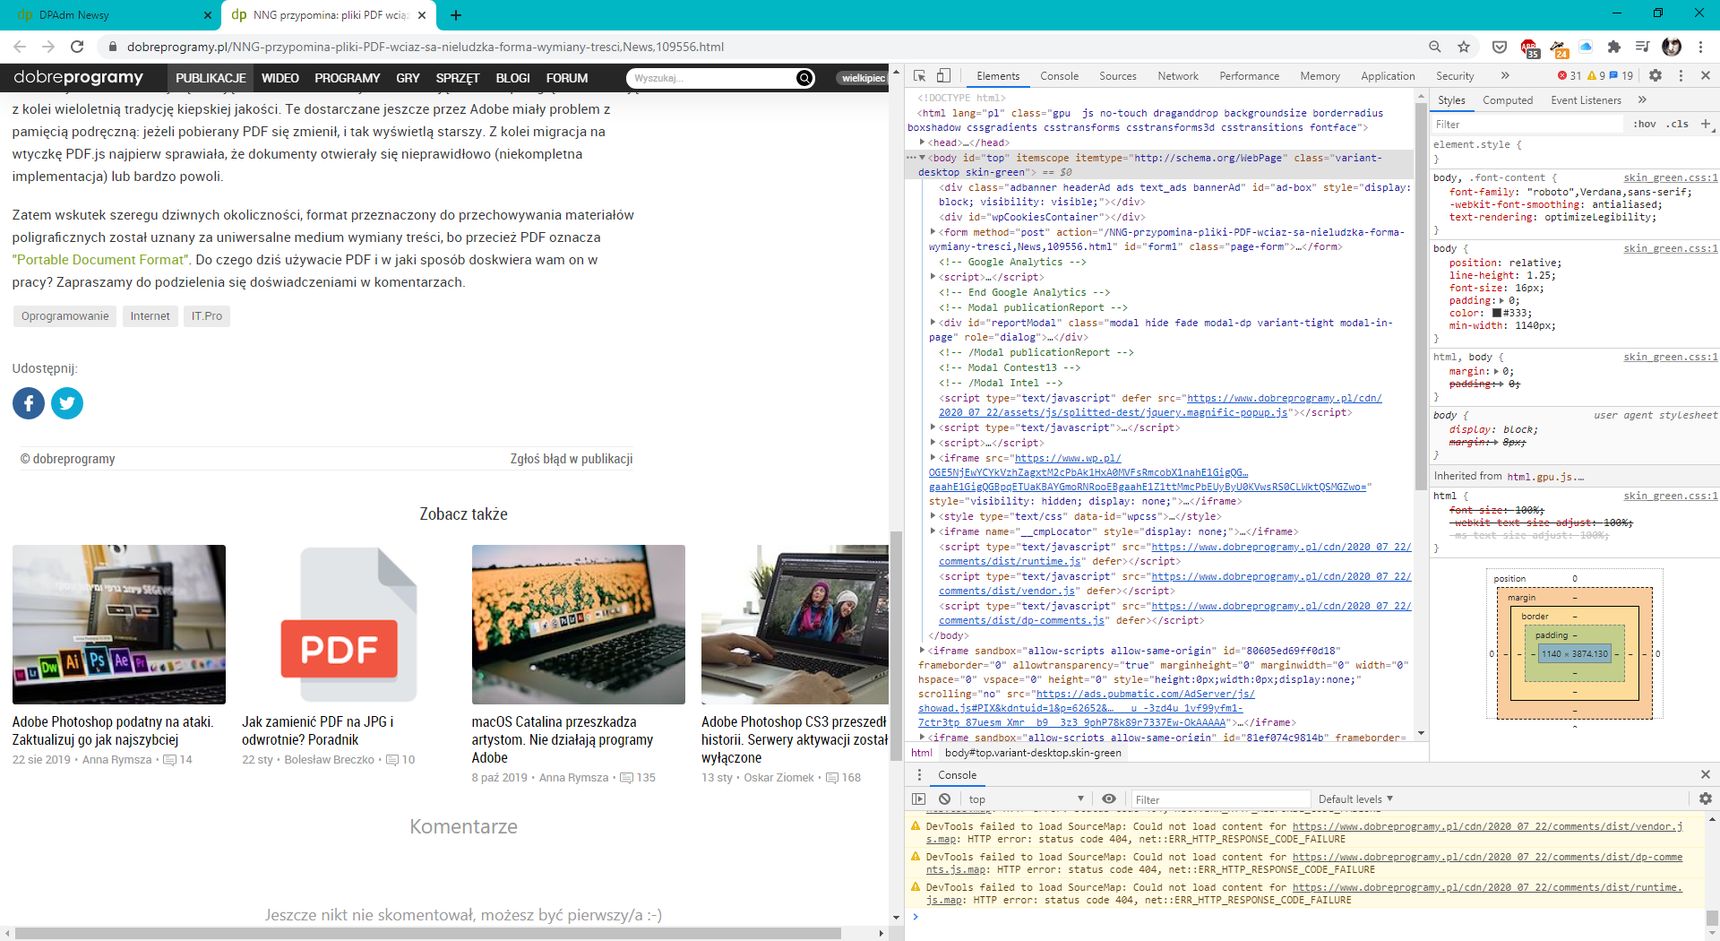Open jquery.magnific-popup.js script link
This screenshot has width=1720, height=941.
1160,405
